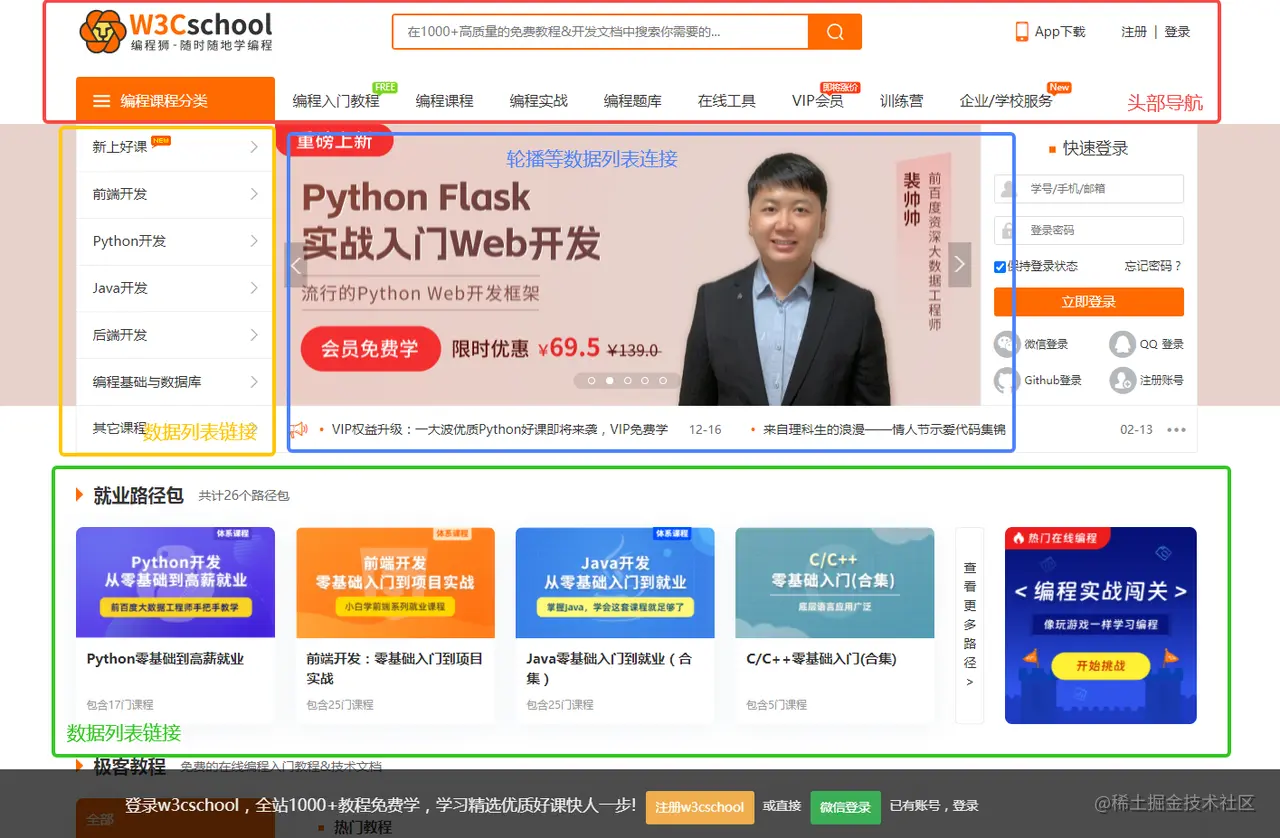Viewport: 1280px width, 838px height.
Task: Open the 在线工具 nav item
Action: pyautogui.click(x=727, y=101)
